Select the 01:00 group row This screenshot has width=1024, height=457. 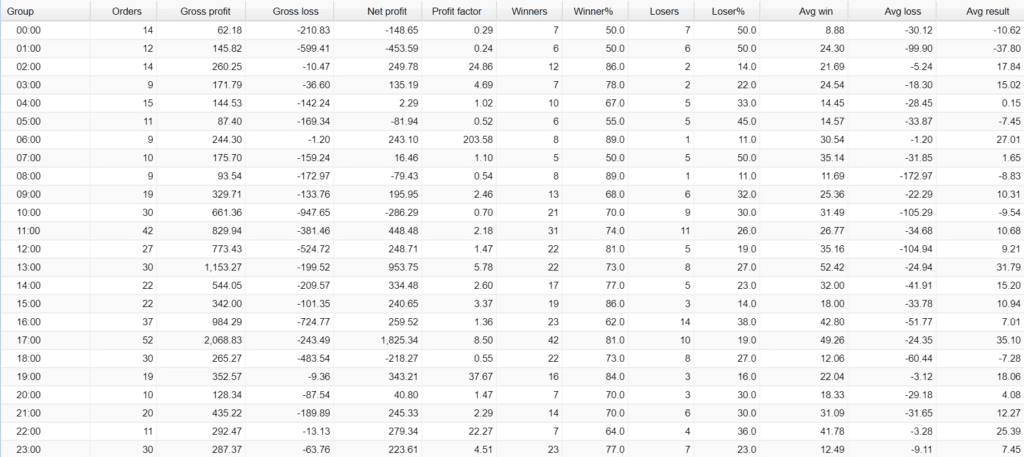coord(512,48)
